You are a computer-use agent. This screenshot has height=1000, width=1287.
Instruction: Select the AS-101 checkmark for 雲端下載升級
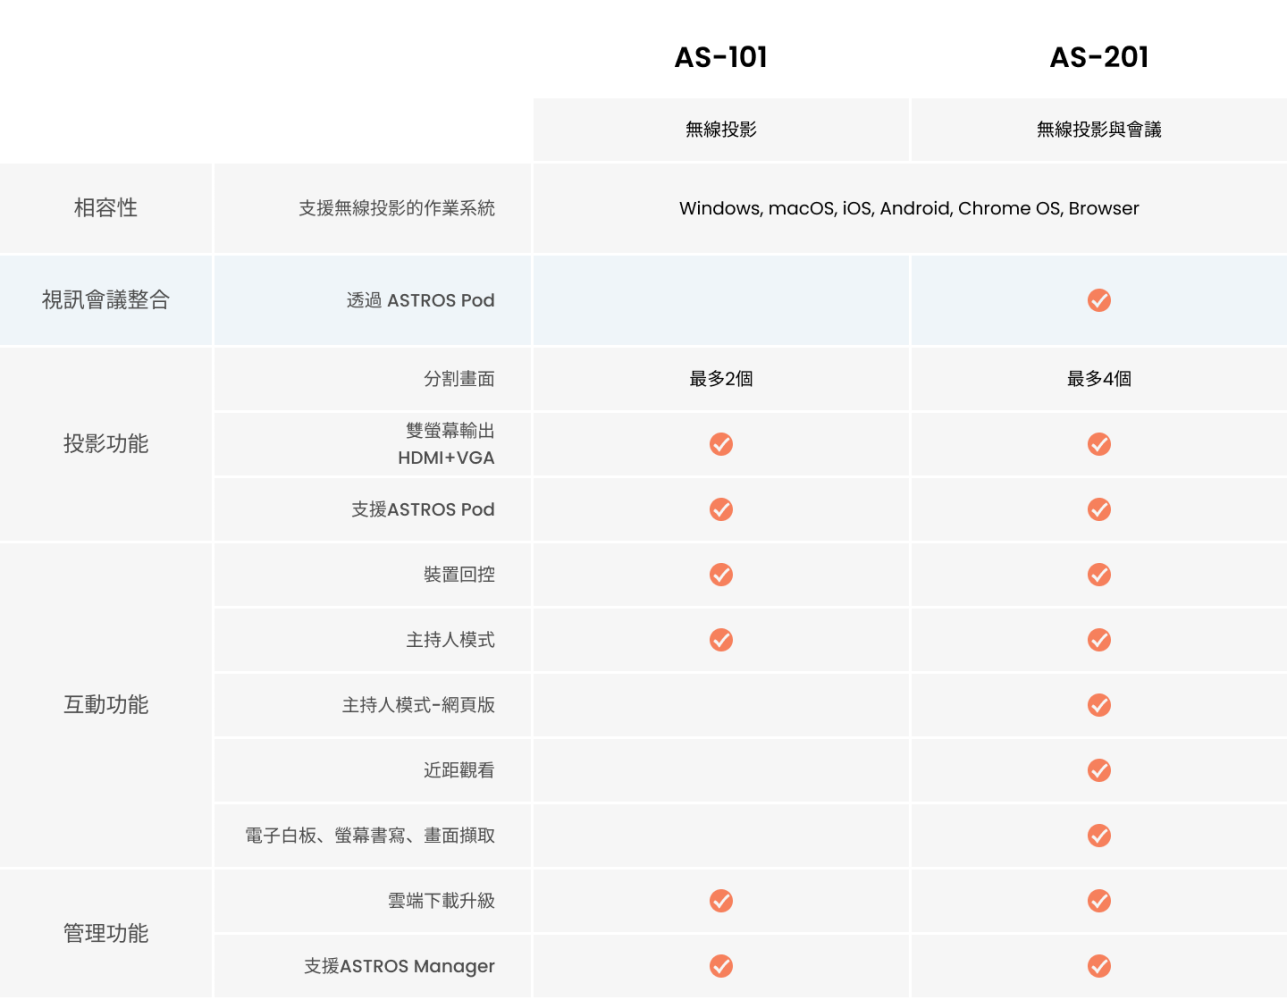(x=721, y=901)
